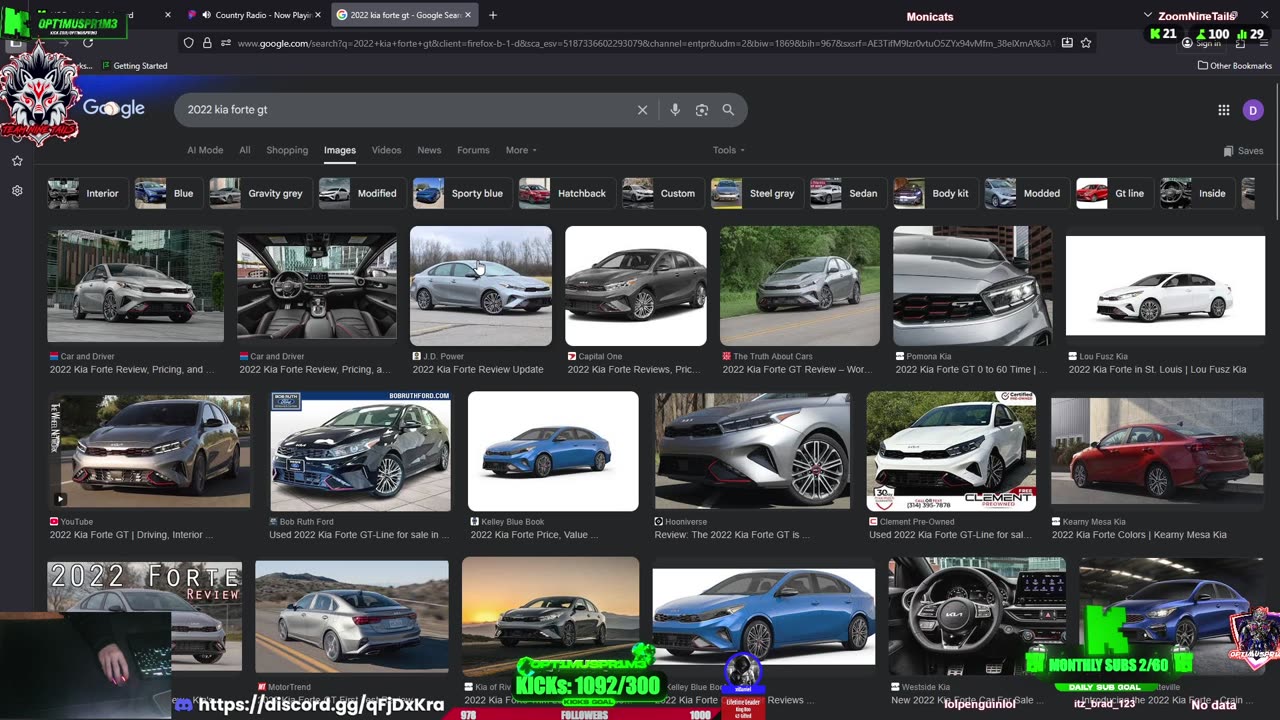The image size is (1280, 720).
Task: Mute the Country Radio tab audio
Action: (206, 15)
